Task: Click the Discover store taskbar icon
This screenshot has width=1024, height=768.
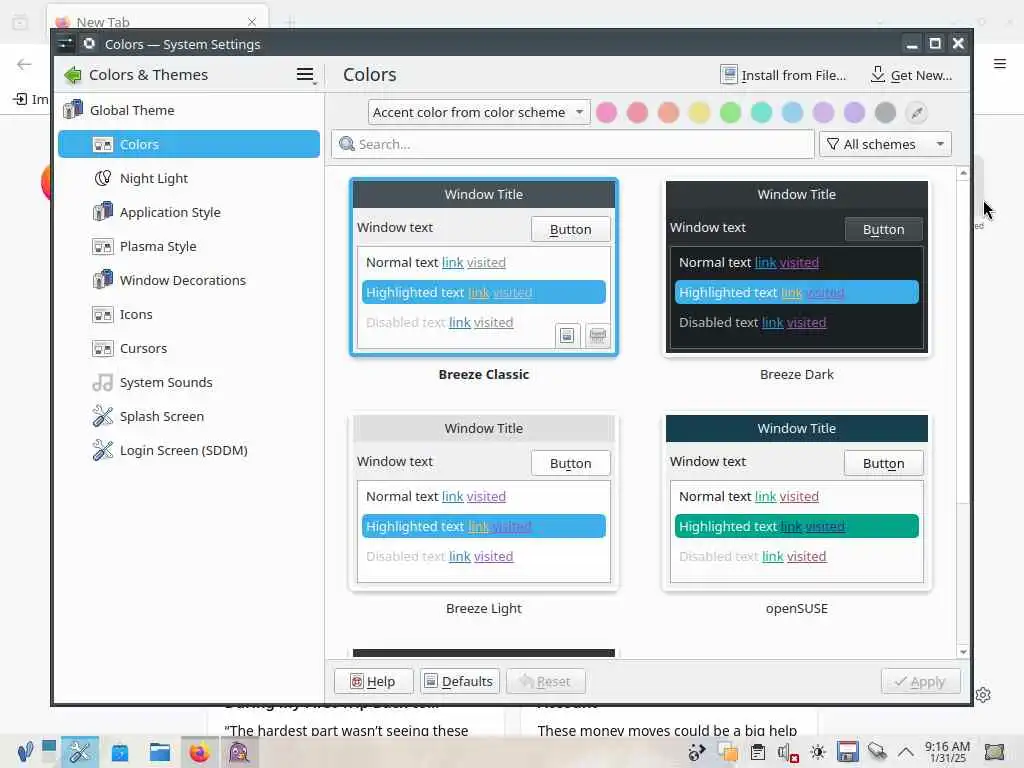Action: point(120,752)
